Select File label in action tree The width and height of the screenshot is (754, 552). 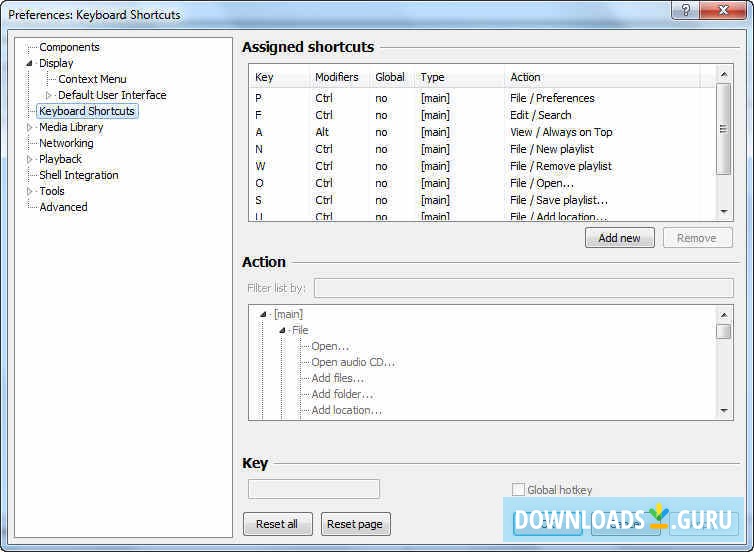click(x=300, y=330)
